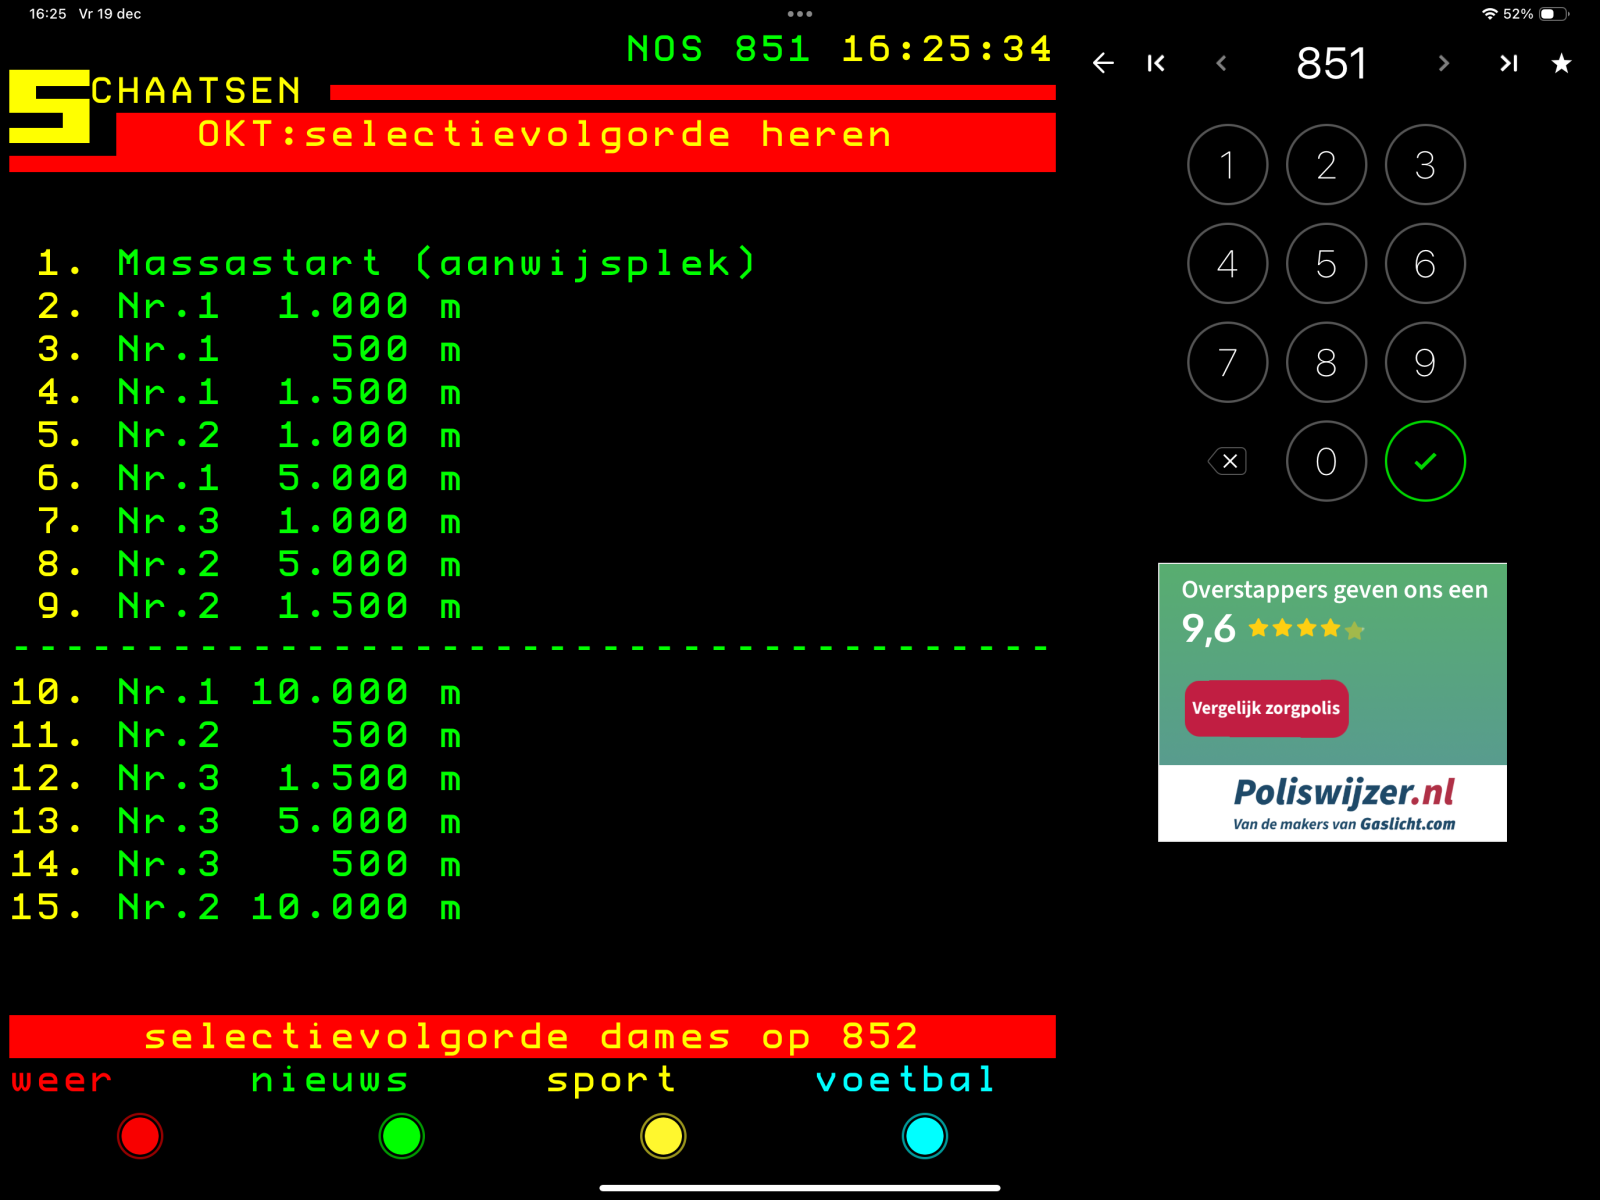Go to previous page chevron
The image size is (1600, 1200).
pyautogui.click(x=1221, y=64)
